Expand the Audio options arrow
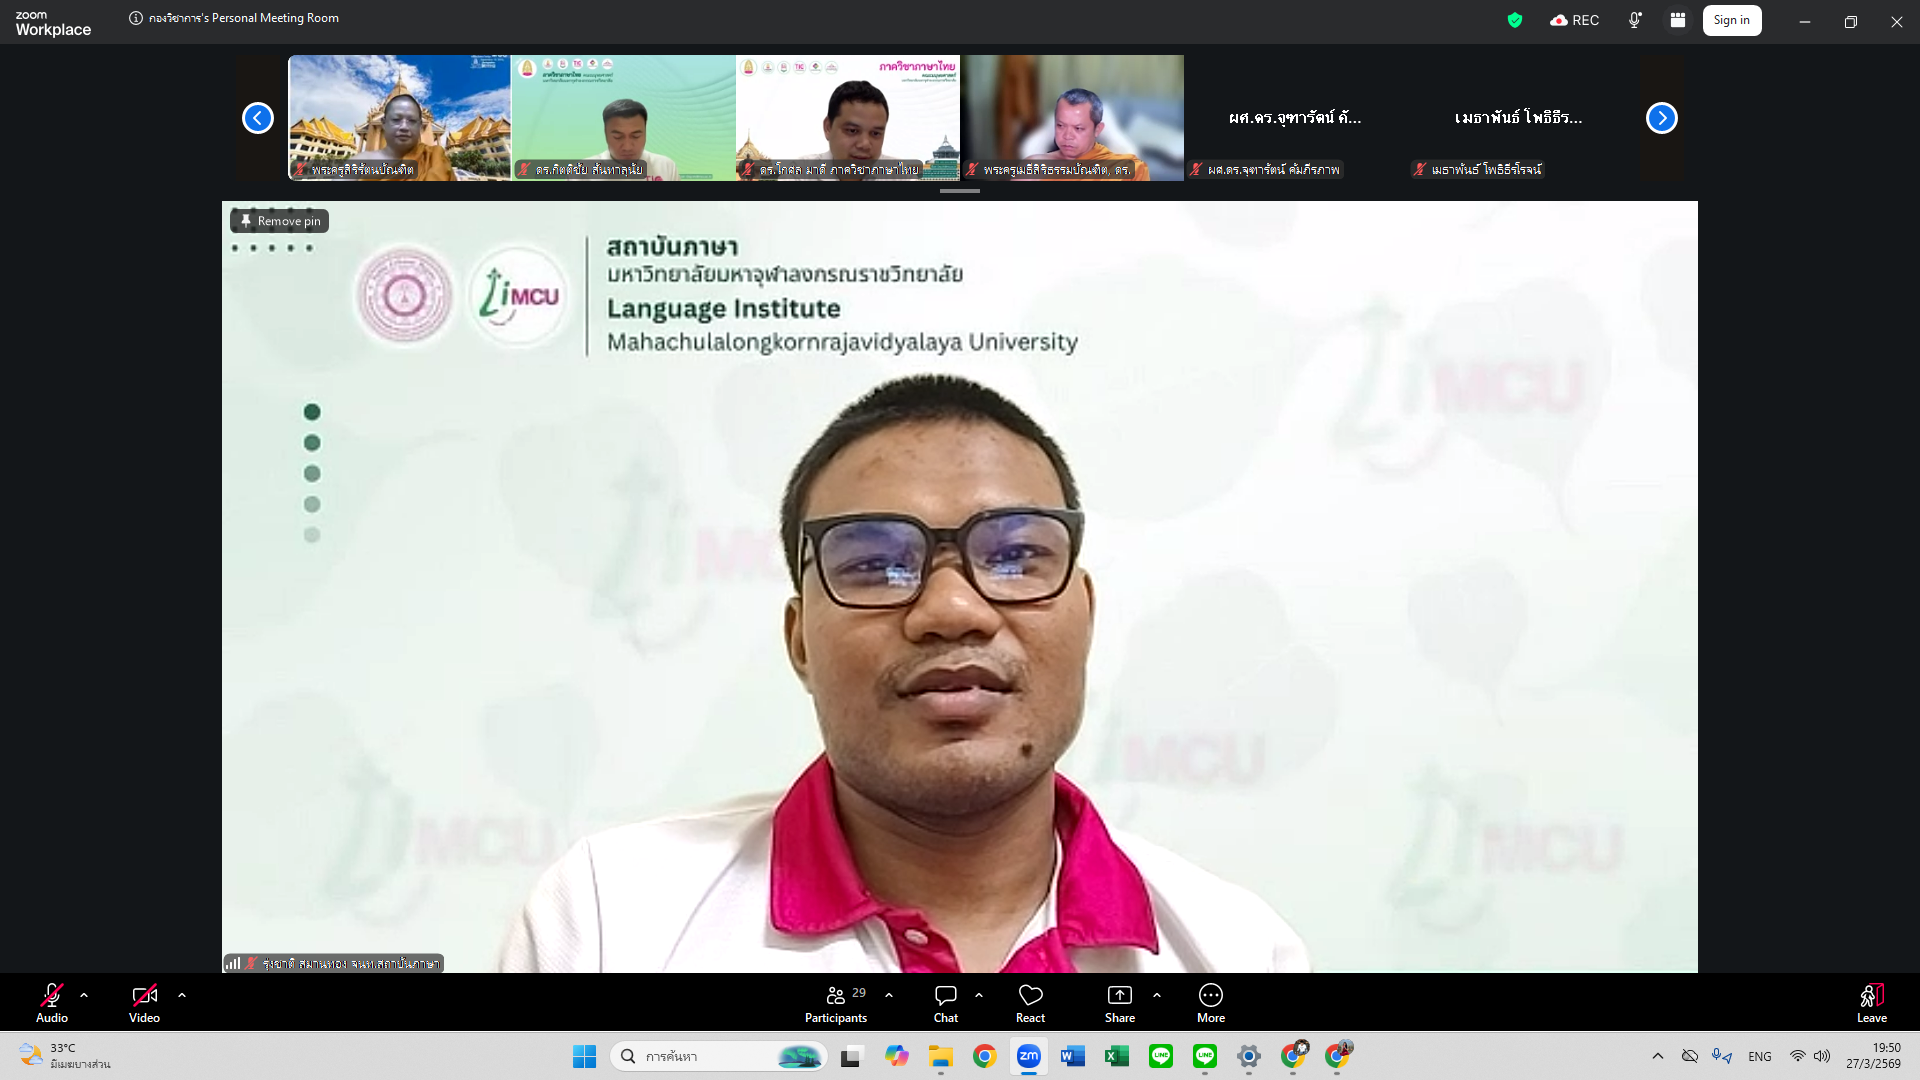 (84, 995)
